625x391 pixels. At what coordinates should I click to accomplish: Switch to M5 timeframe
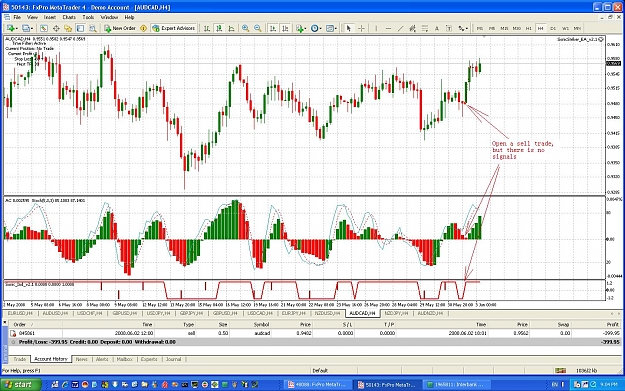pyautogui.click(x=492, y=28)
